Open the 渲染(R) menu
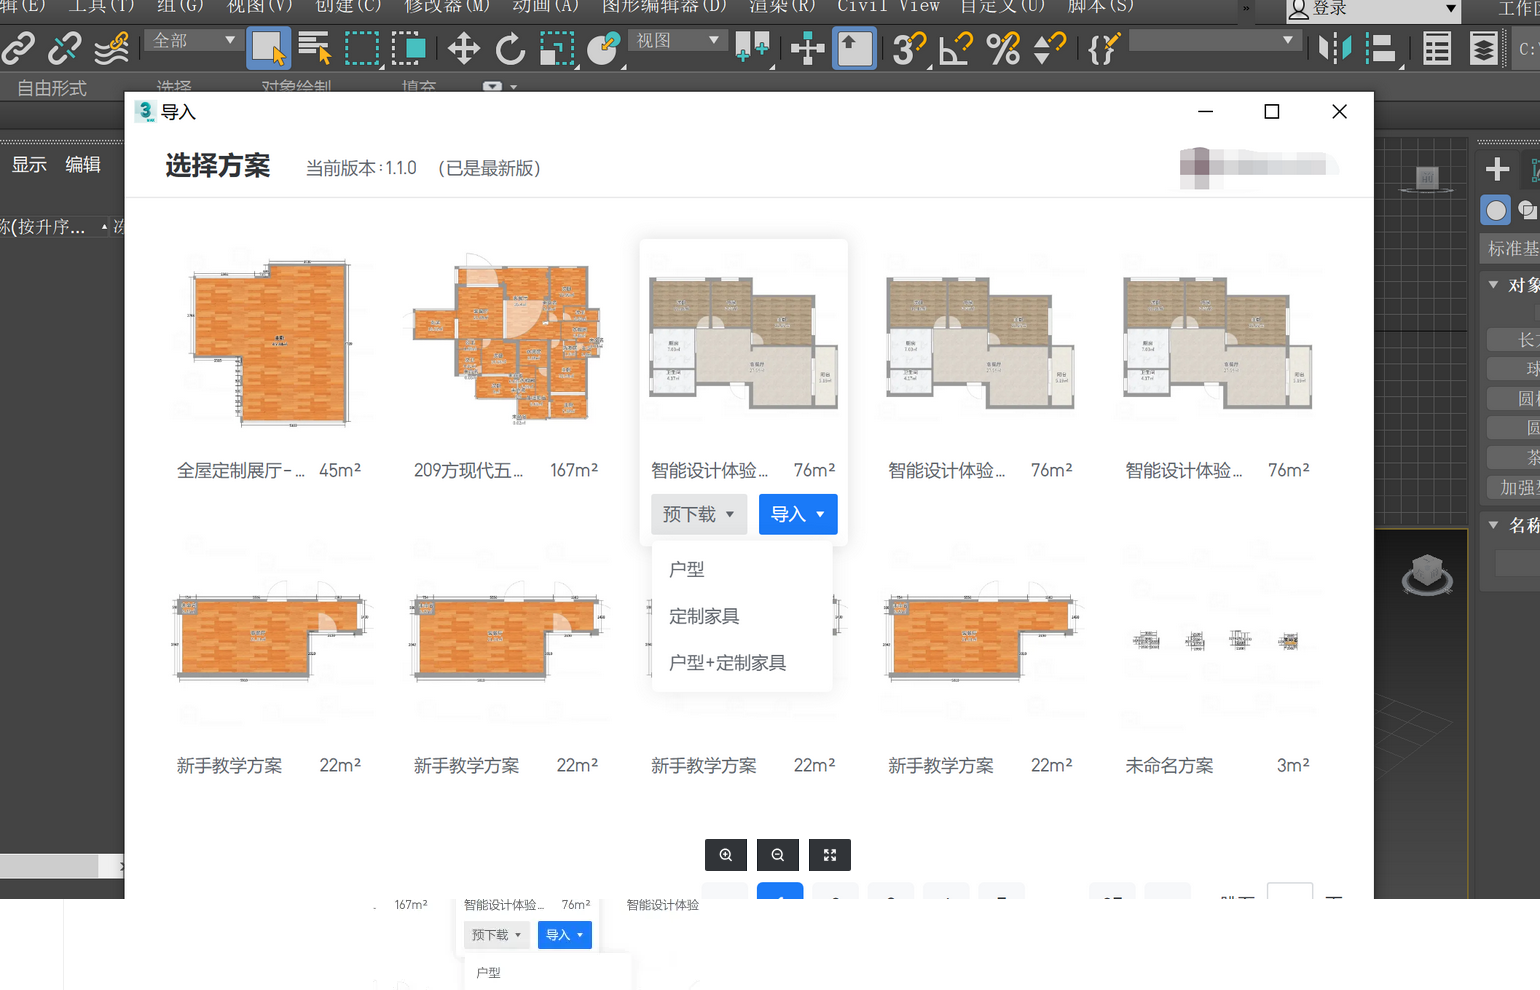Screen dimensions: 1540x990 782,7
